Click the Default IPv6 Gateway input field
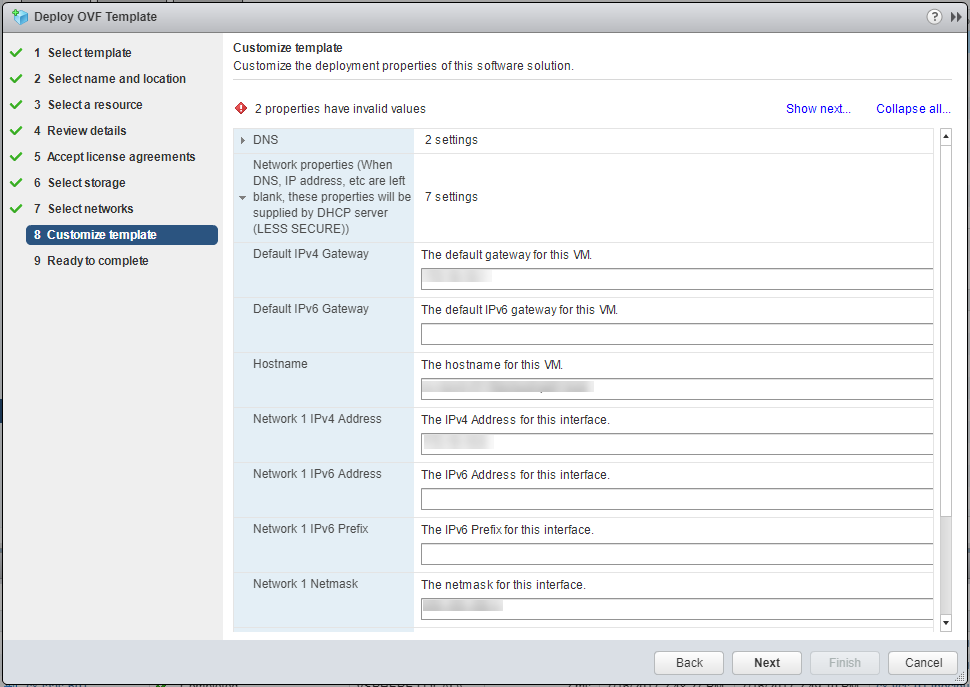The image size is (970, 687). tap(676, 334)
